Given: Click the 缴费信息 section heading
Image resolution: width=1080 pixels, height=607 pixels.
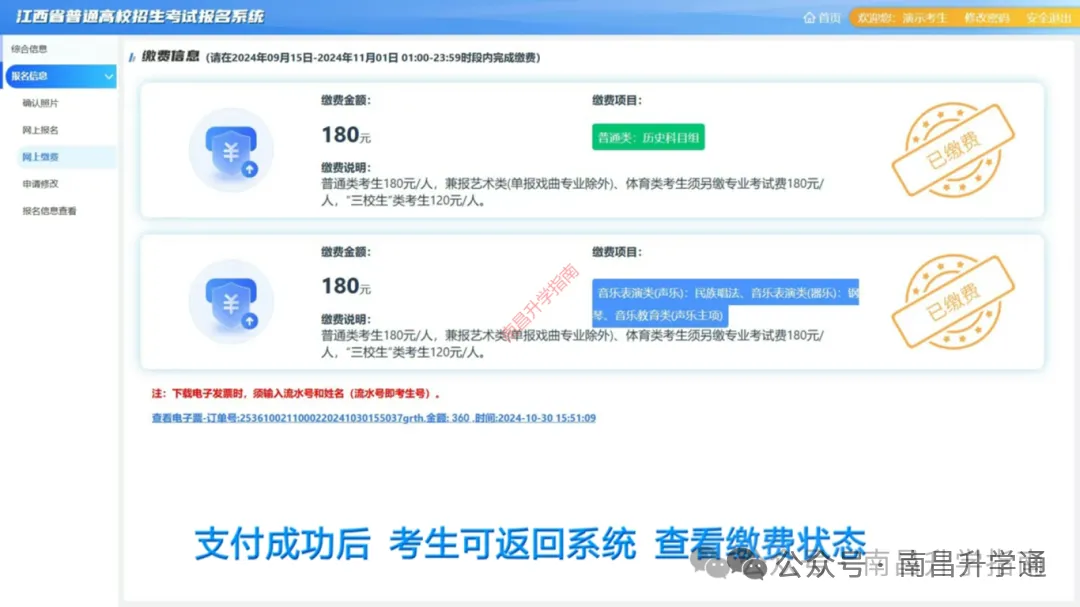Looking at the screenshot, I should coord(170,56).
